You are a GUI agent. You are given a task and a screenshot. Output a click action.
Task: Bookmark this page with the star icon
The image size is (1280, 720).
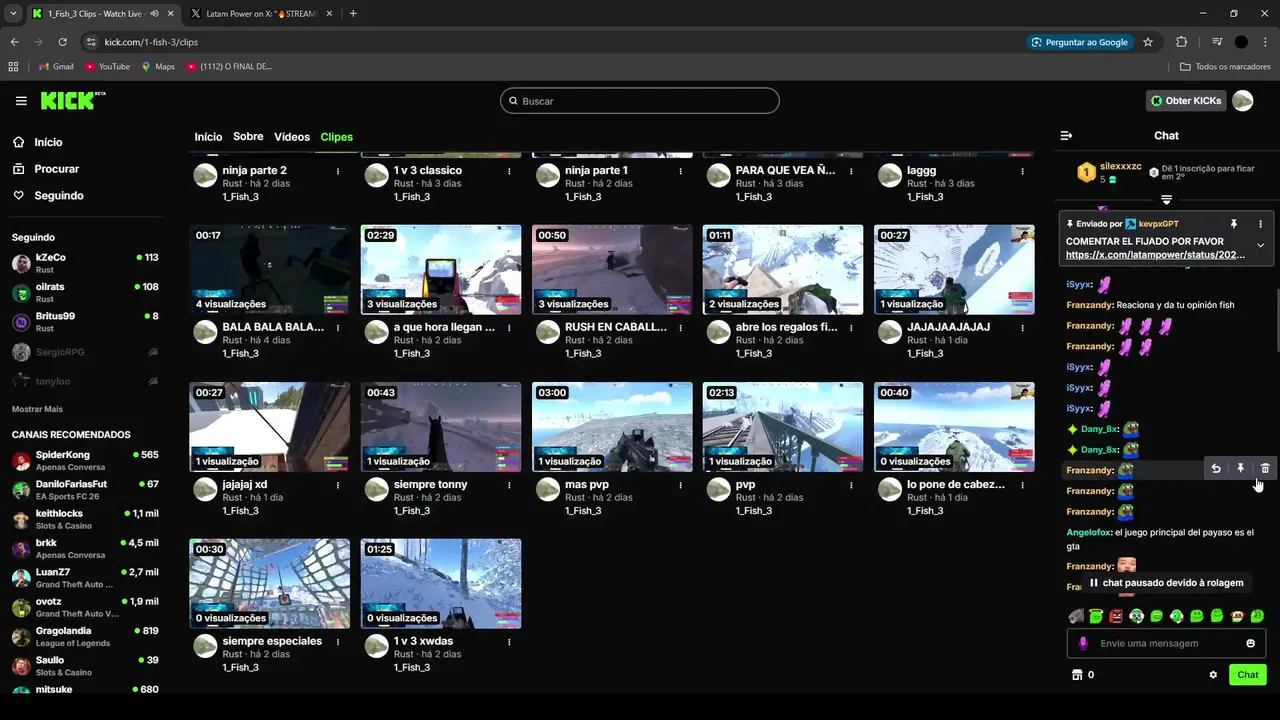1148,42
